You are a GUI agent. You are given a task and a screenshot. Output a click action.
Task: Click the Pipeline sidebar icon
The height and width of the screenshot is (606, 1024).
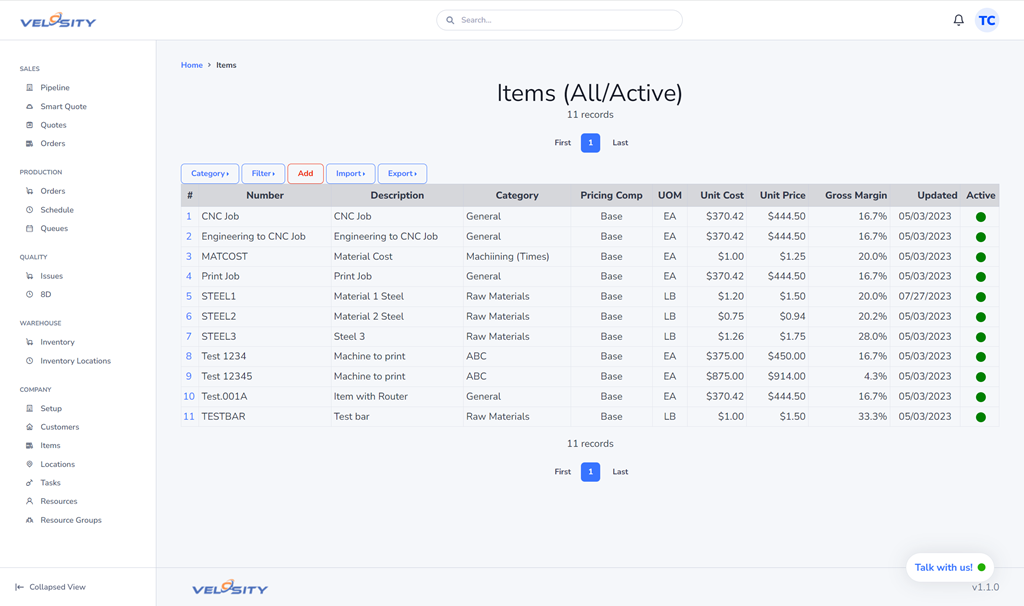coord(29,88)
